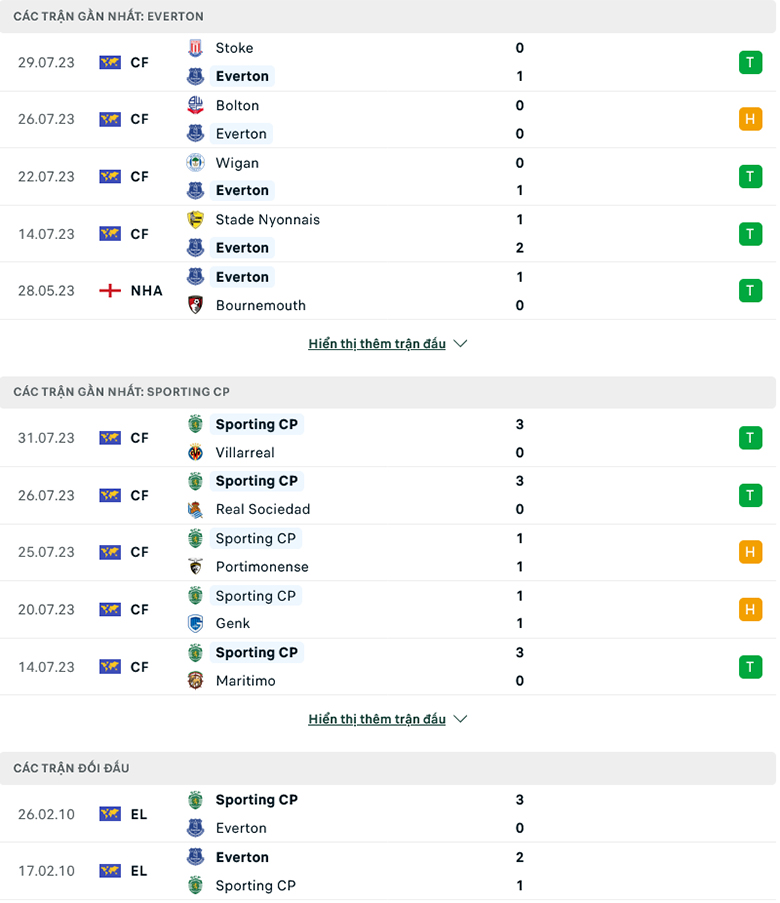Open Hiển thị thêm trận đấu link
Image resolution: width=780 pixels, height=903 pixels.
376,343
